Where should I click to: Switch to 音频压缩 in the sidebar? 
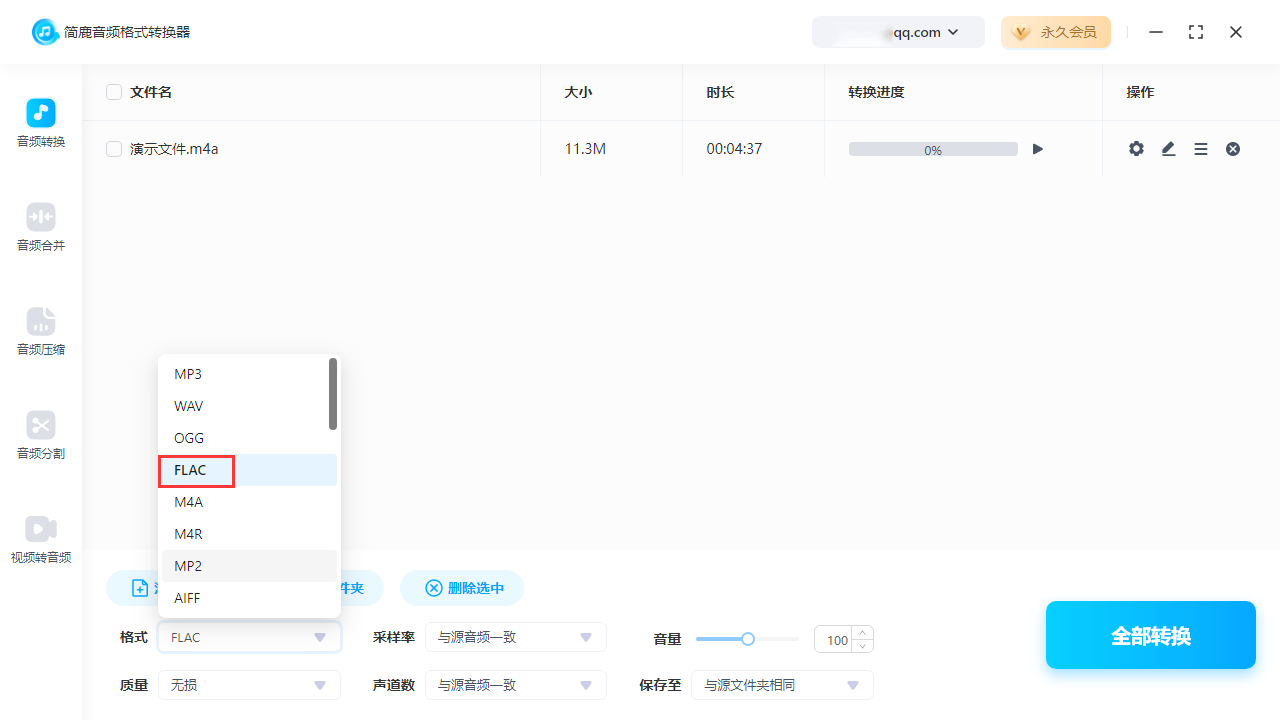coord(40,330)
